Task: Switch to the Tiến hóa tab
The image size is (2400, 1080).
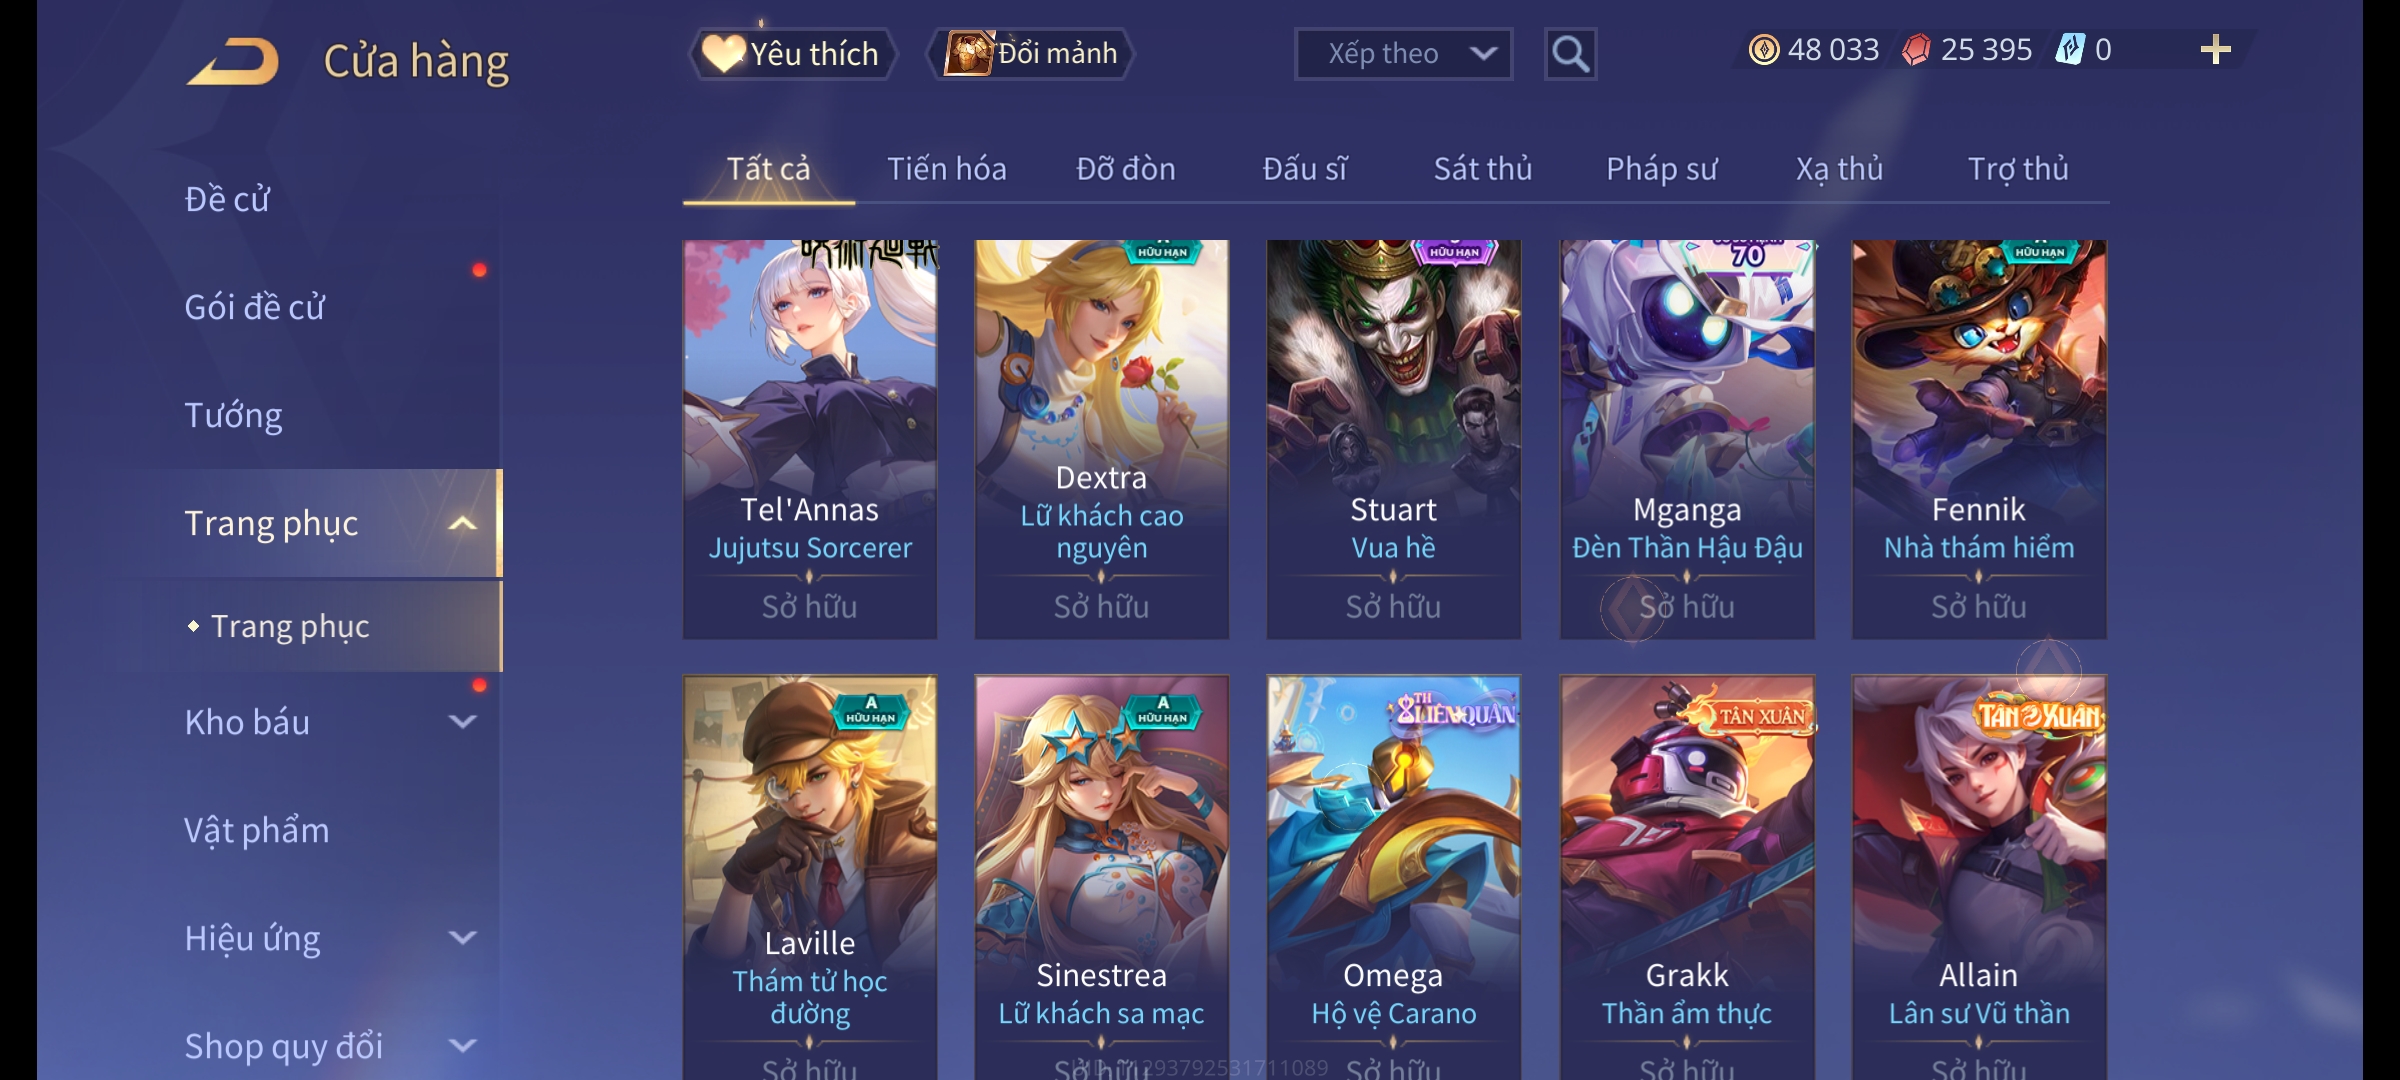Action: (x=946, y=169)
